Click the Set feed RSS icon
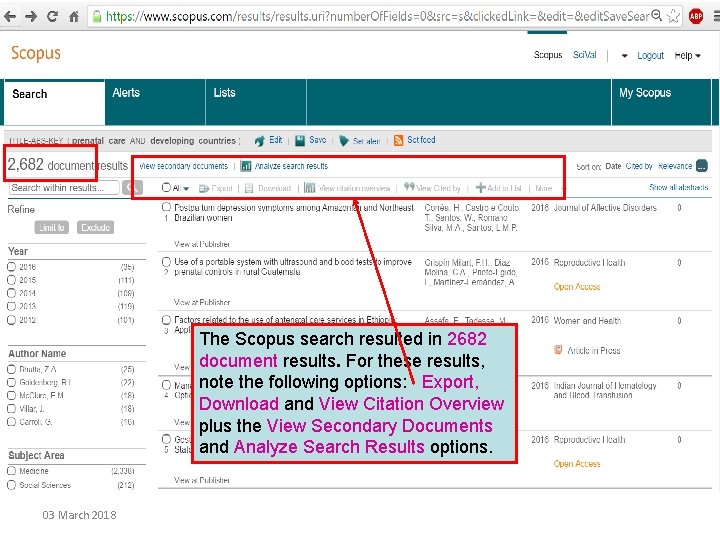The width and height of the screenshot is (720, 540). click(399, 140)
